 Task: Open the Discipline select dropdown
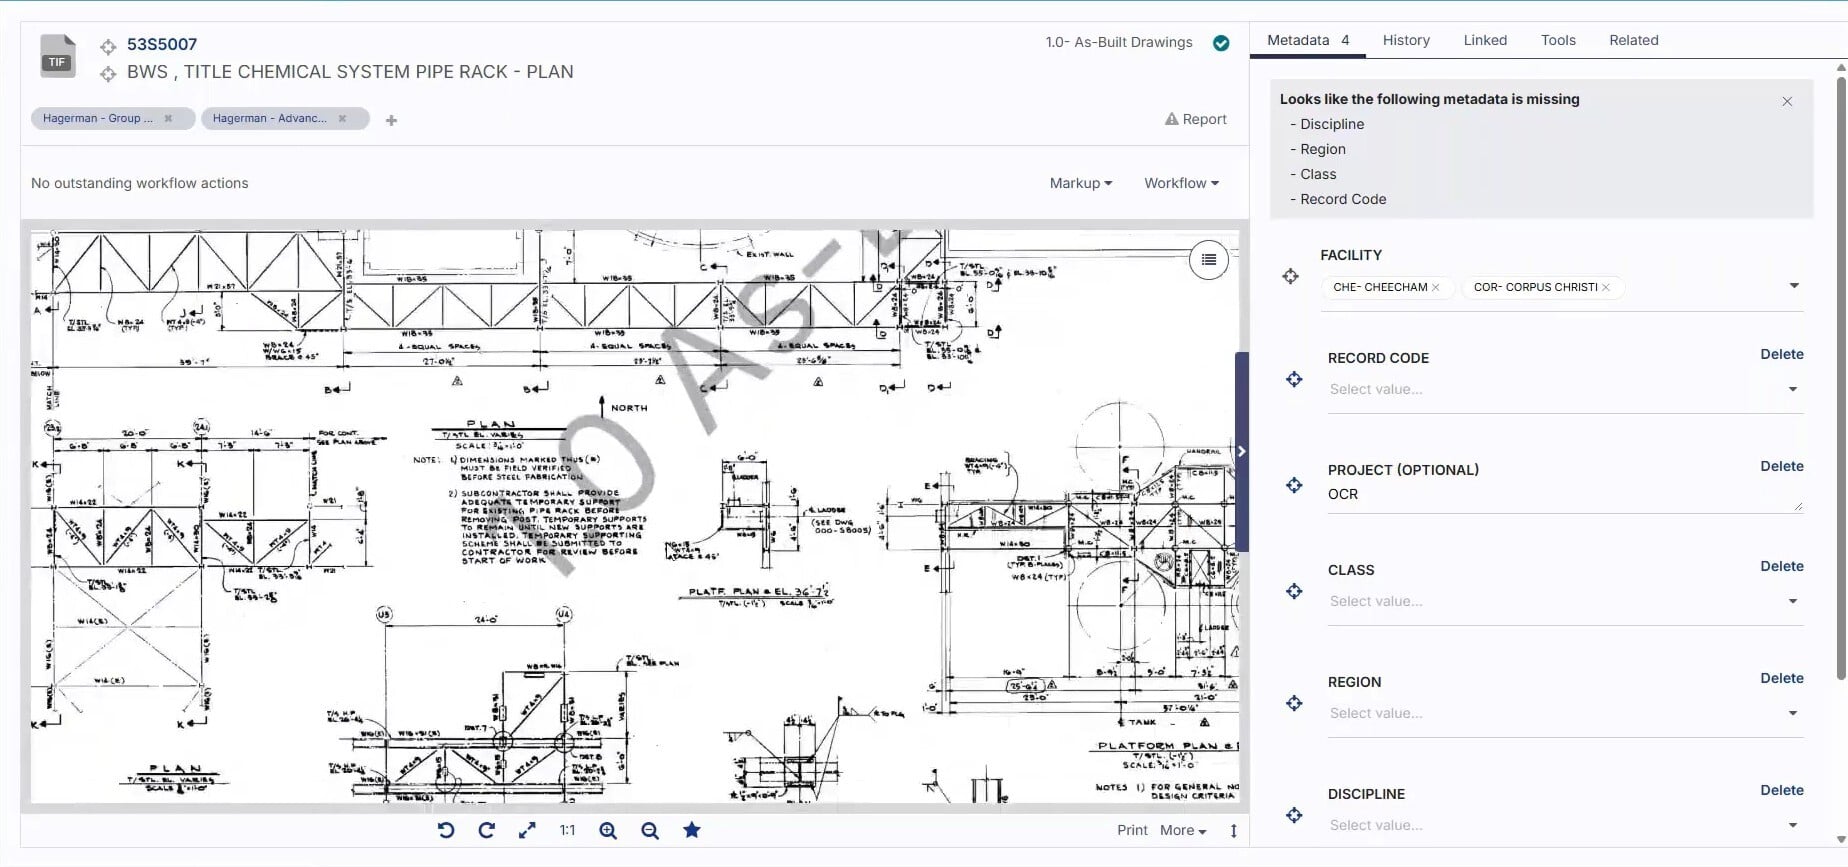pyautogui.click(x=1565, y=825)
